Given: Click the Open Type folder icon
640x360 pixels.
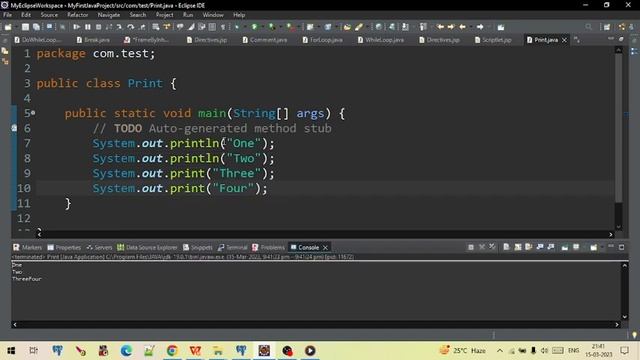Looking at the screenshot, I should click(x=347, y=27).
